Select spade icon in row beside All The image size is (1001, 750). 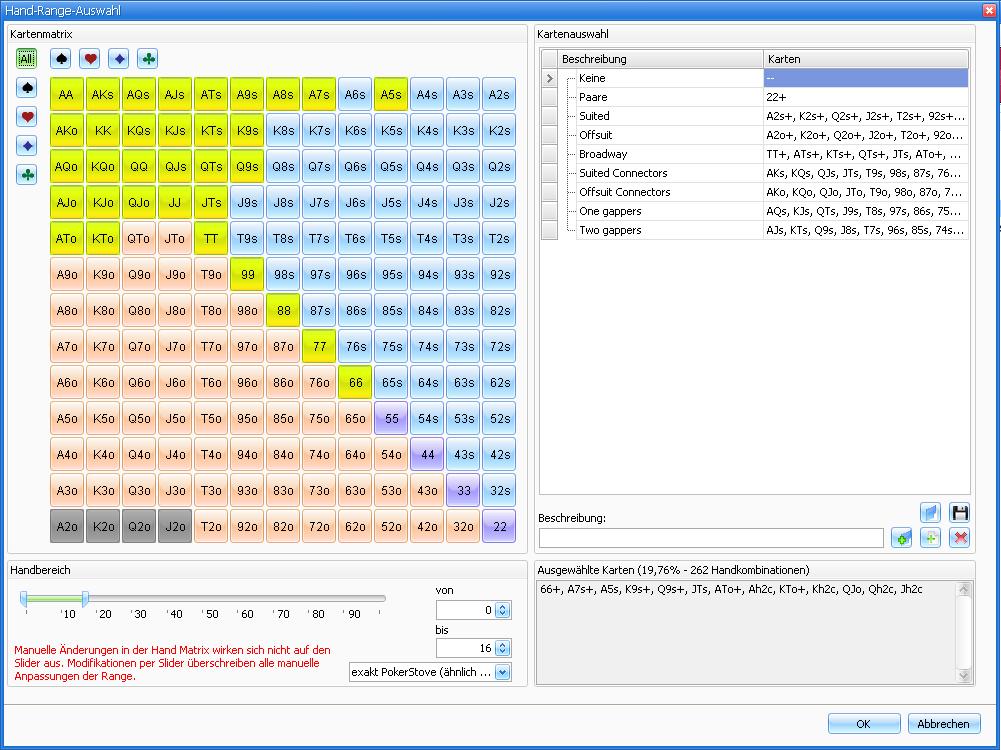tap(61, 59)
